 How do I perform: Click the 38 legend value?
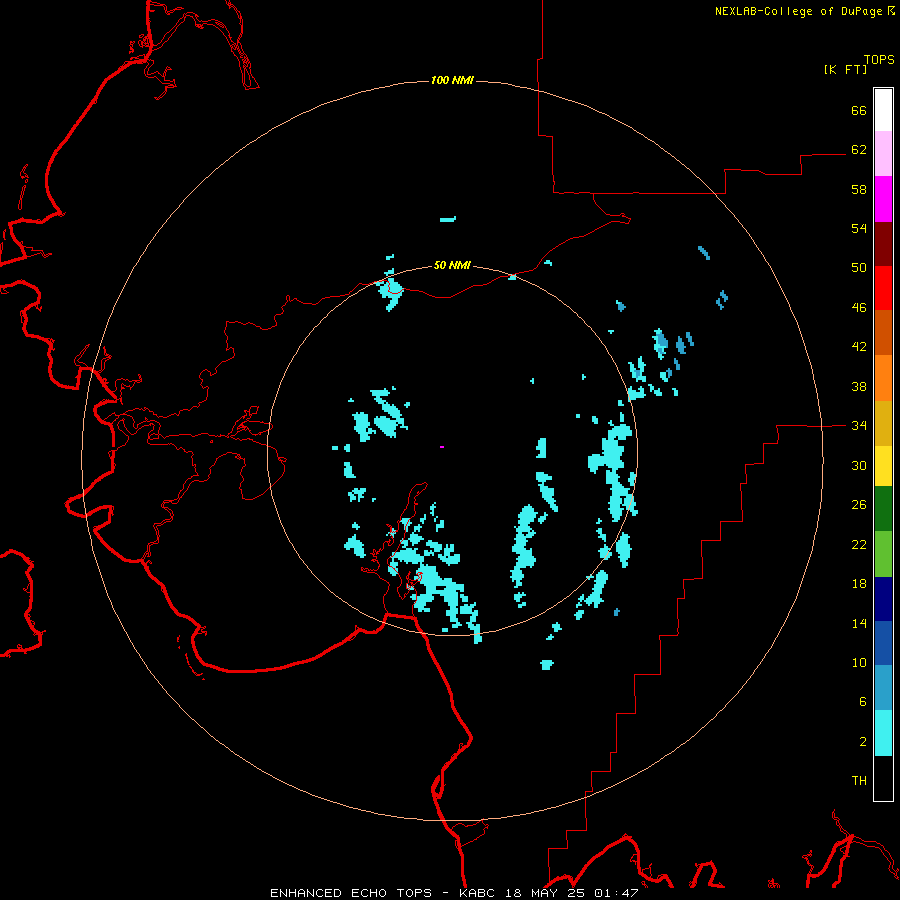(x=859, y=386)
